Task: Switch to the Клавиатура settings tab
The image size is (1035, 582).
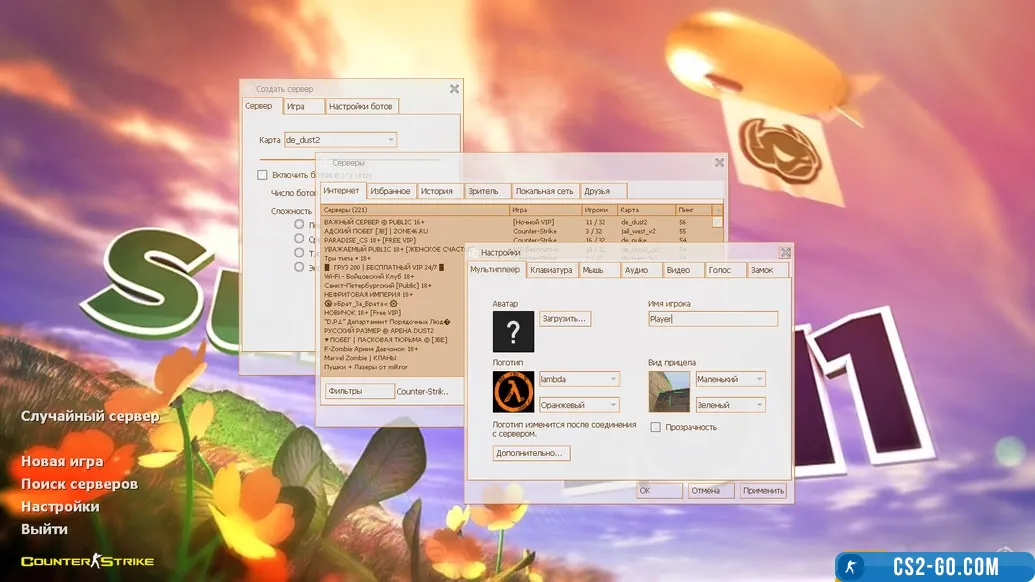Action: (x=551, y=270)
